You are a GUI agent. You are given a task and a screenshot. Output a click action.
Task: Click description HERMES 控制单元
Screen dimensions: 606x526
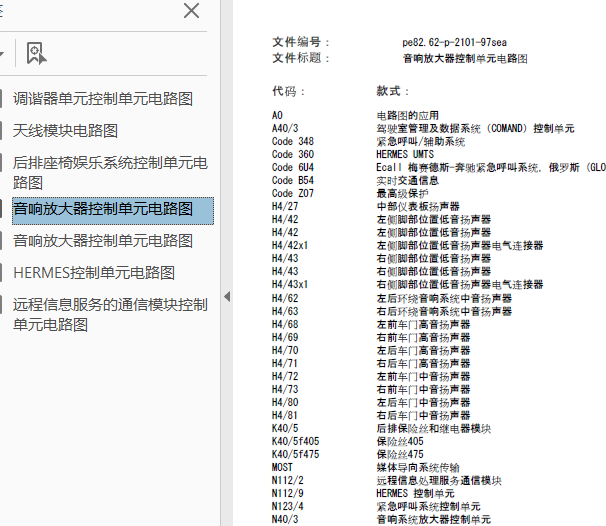tap(415, 494)
